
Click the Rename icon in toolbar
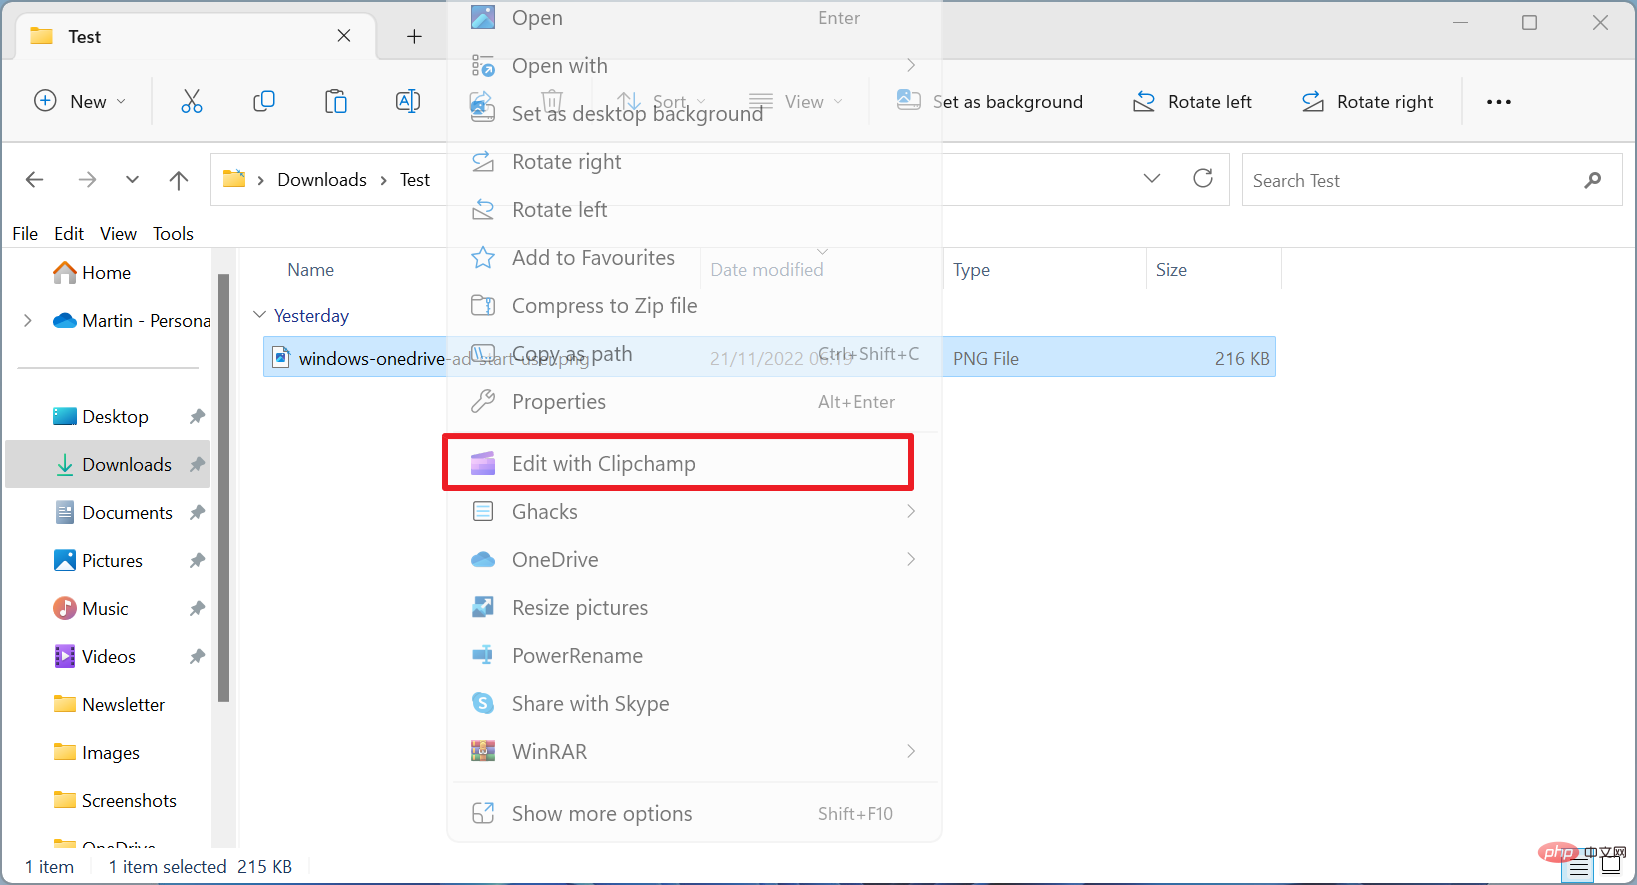coord(408,101)
